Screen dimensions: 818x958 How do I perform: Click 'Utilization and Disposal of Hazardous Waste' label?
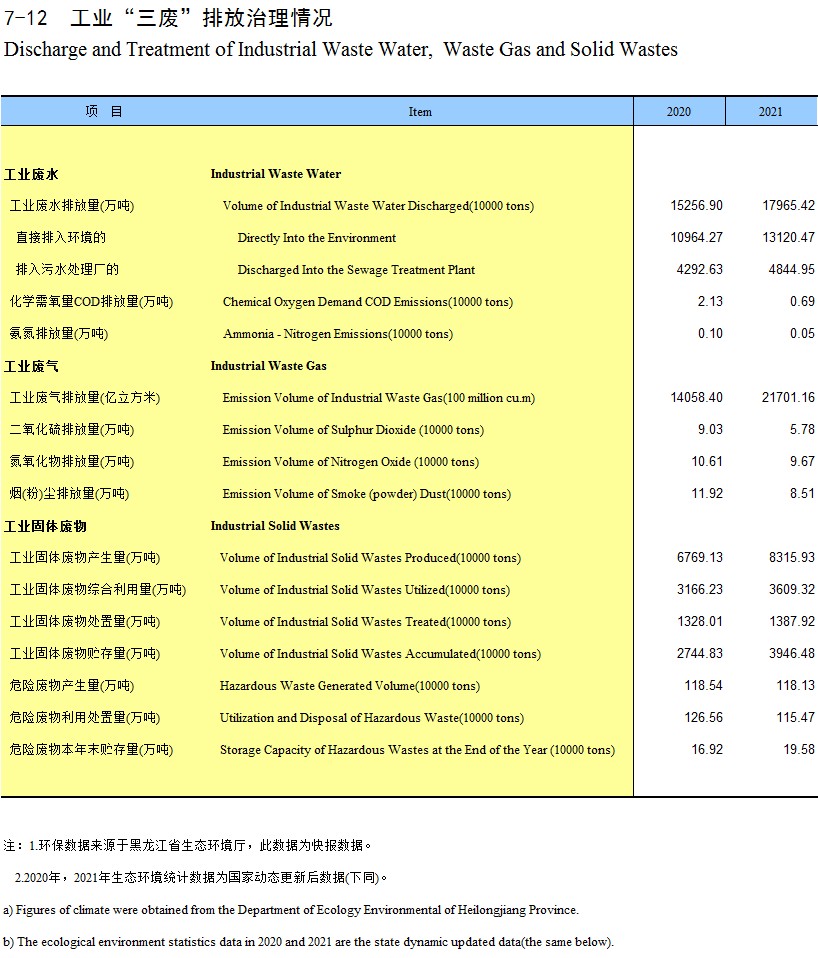click(371, 718)
